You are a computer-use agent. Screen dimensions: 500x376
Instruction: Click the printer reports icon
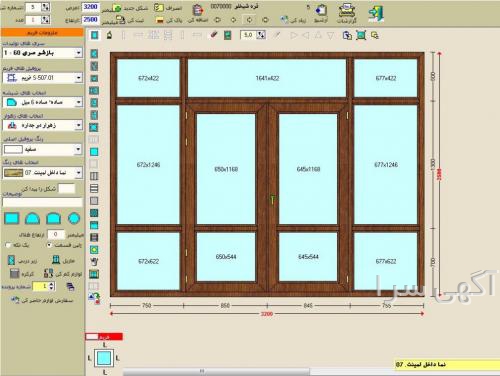coord(346,11)
